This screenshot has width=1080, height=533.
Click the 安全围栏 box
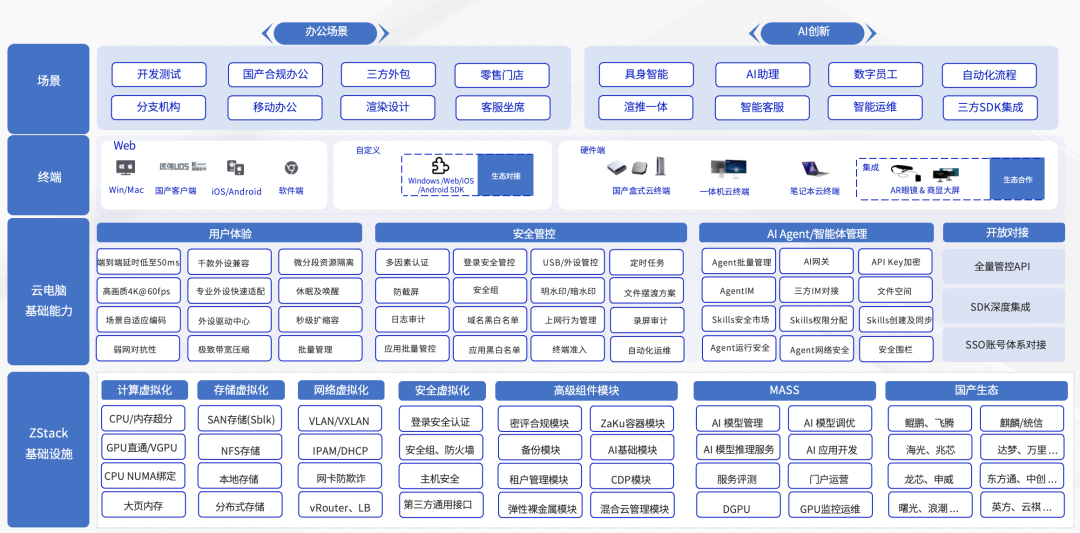(x=895, y=349)
